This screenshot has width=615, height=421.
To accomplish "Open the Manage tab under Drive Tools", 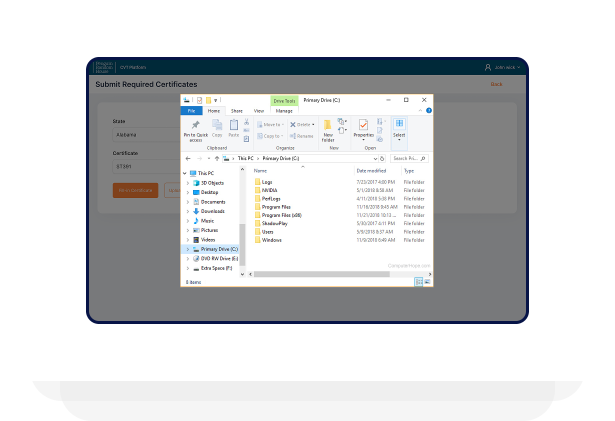I will click(284, 111).
